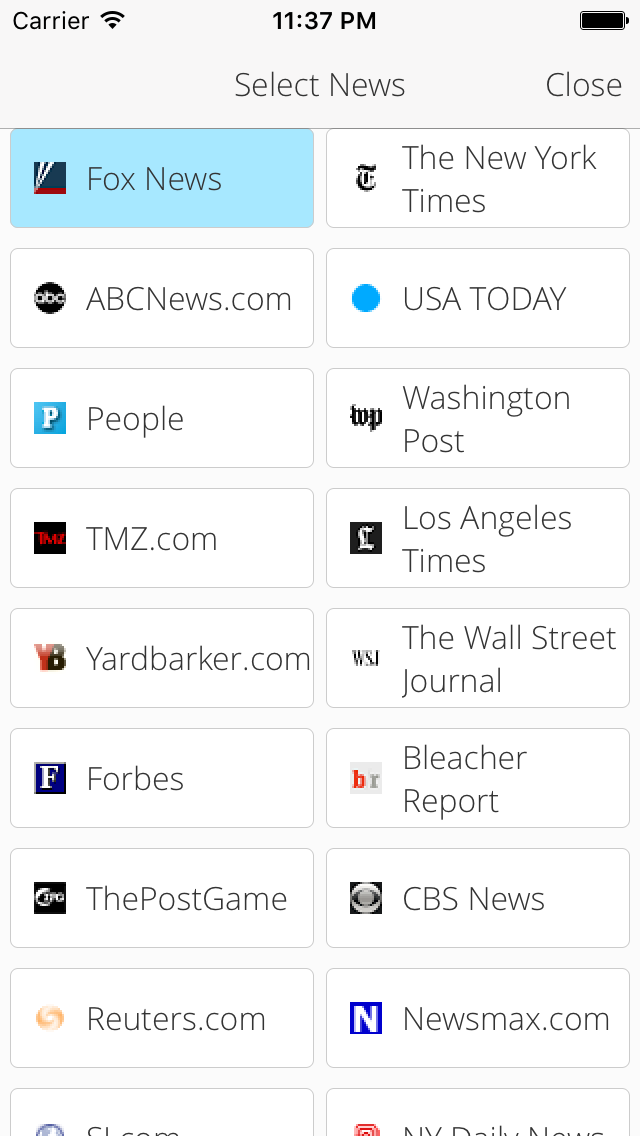The image size is (640, 1136).
Task: Choose ThePostGame tile
Action: click(162, 898)
